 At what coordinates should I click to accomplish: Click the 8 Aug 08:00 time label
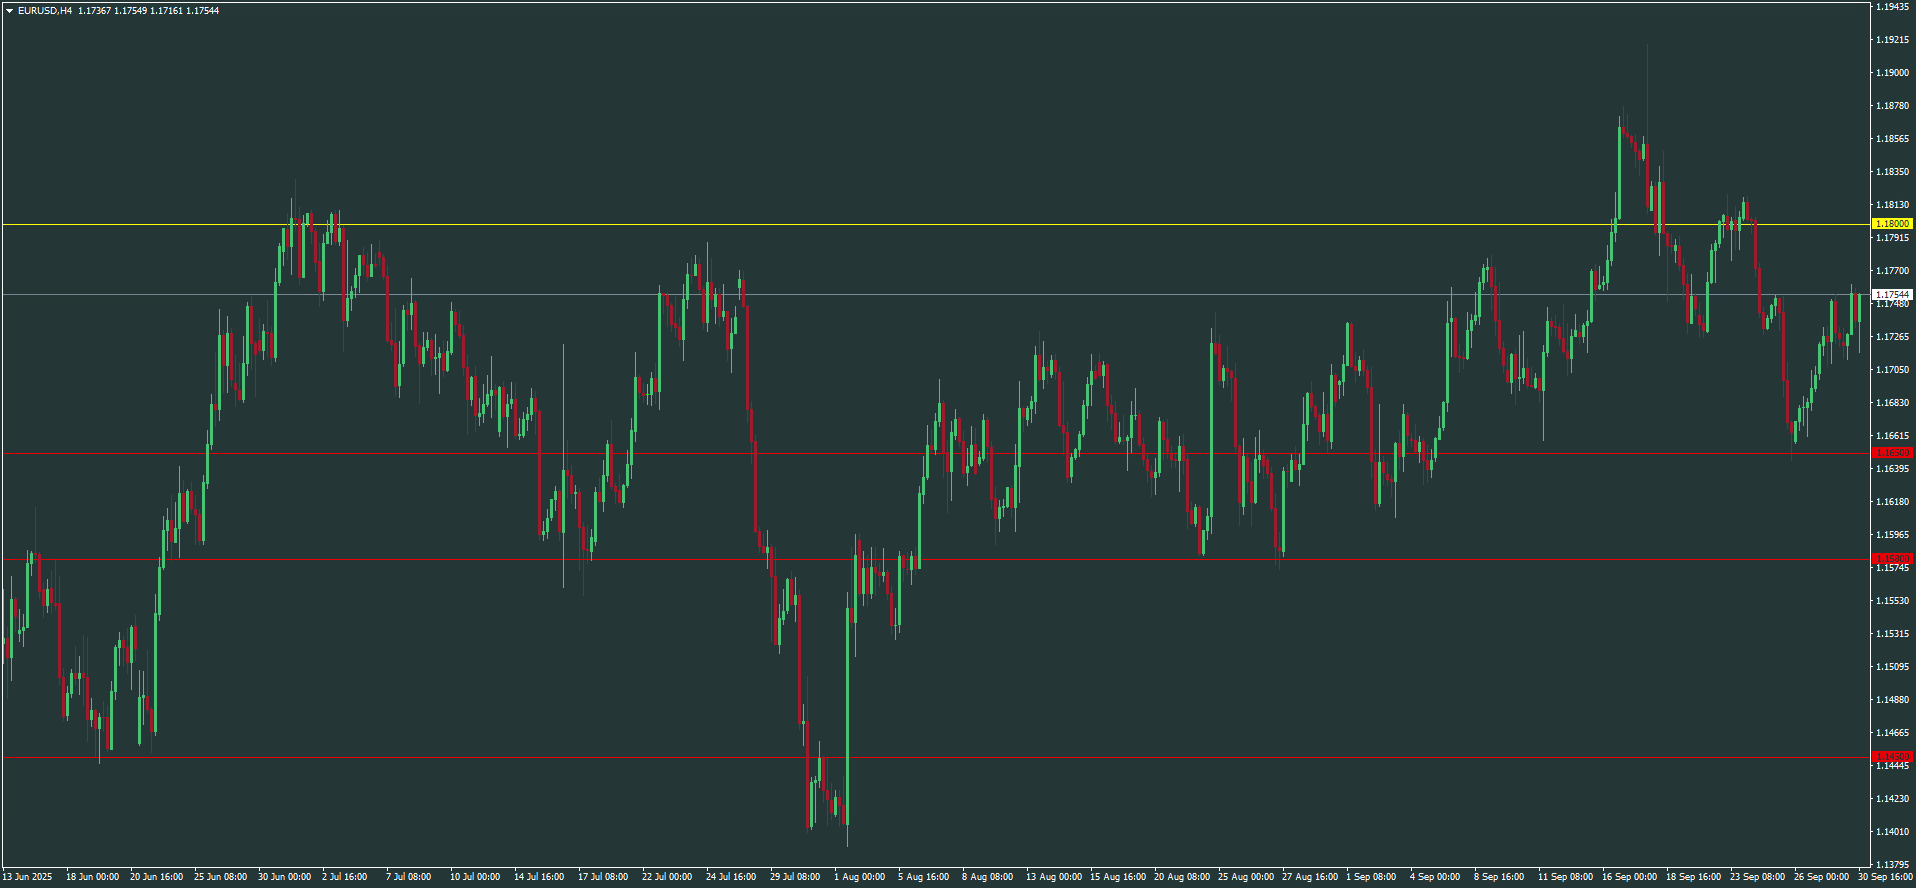(987, 877)
